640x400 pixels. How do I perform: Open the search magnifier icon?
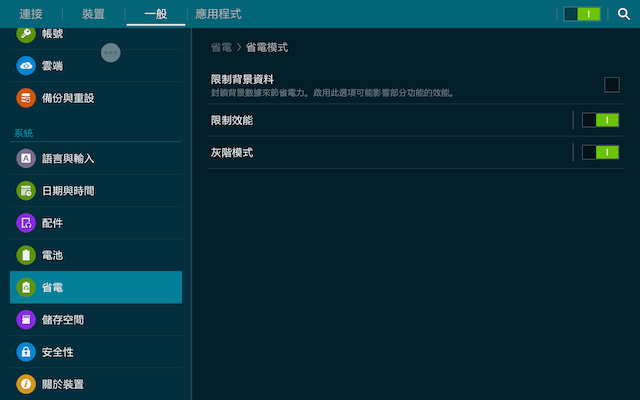click(x=623, y=14)
